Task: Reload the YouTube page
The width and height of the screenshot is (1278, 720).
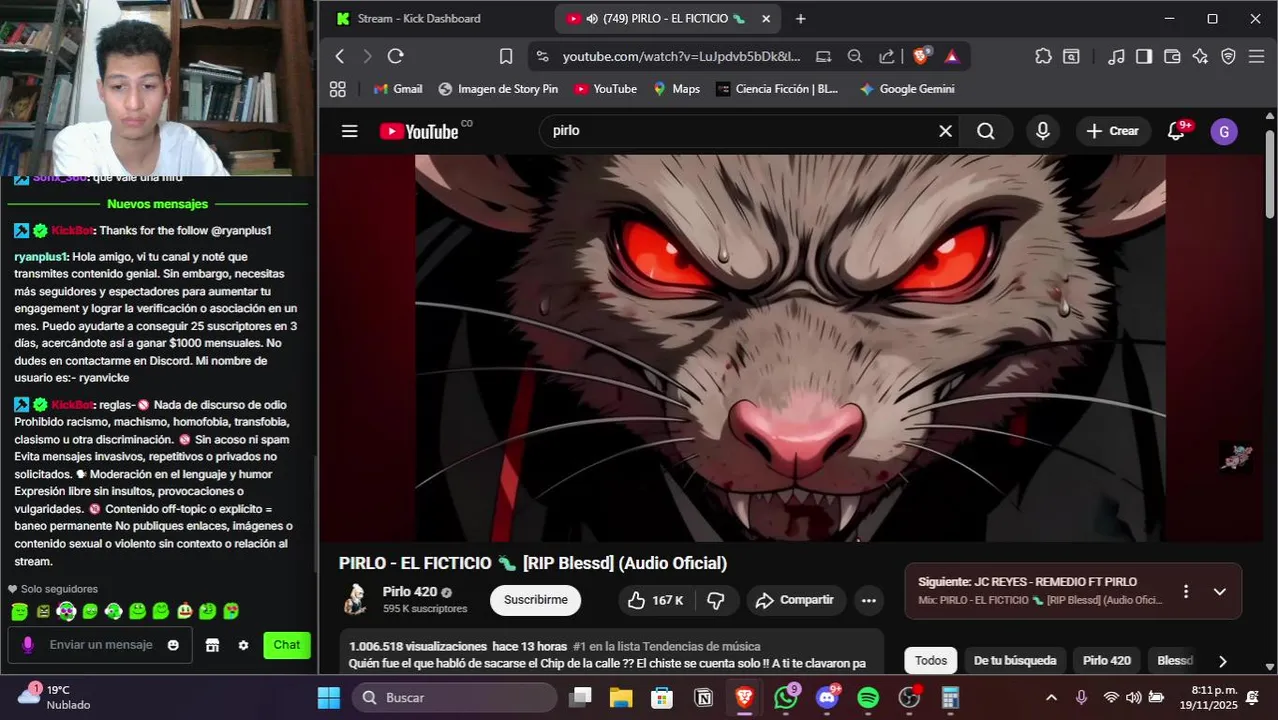Action: [x=395, y=57]
